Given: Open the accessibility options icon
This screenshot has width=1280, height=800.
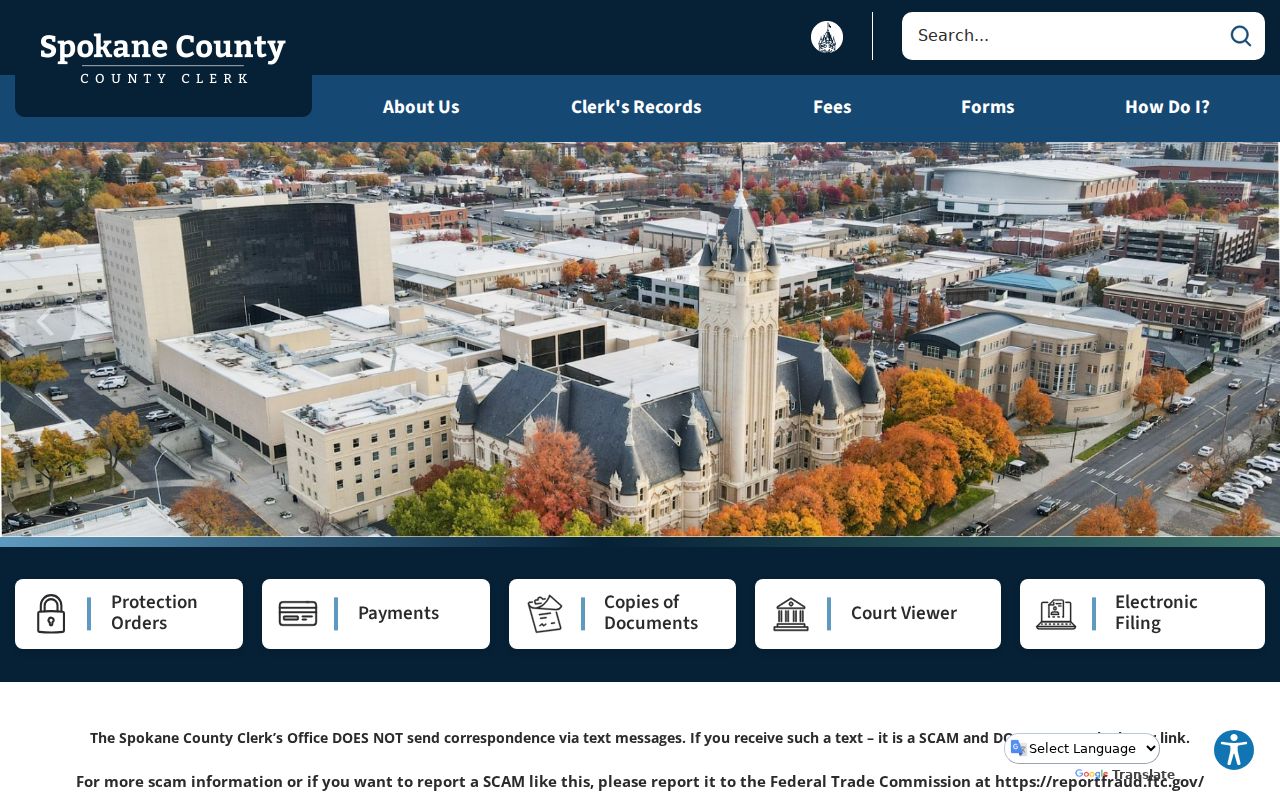Looking at the screenshot, I should point(1234,750).
